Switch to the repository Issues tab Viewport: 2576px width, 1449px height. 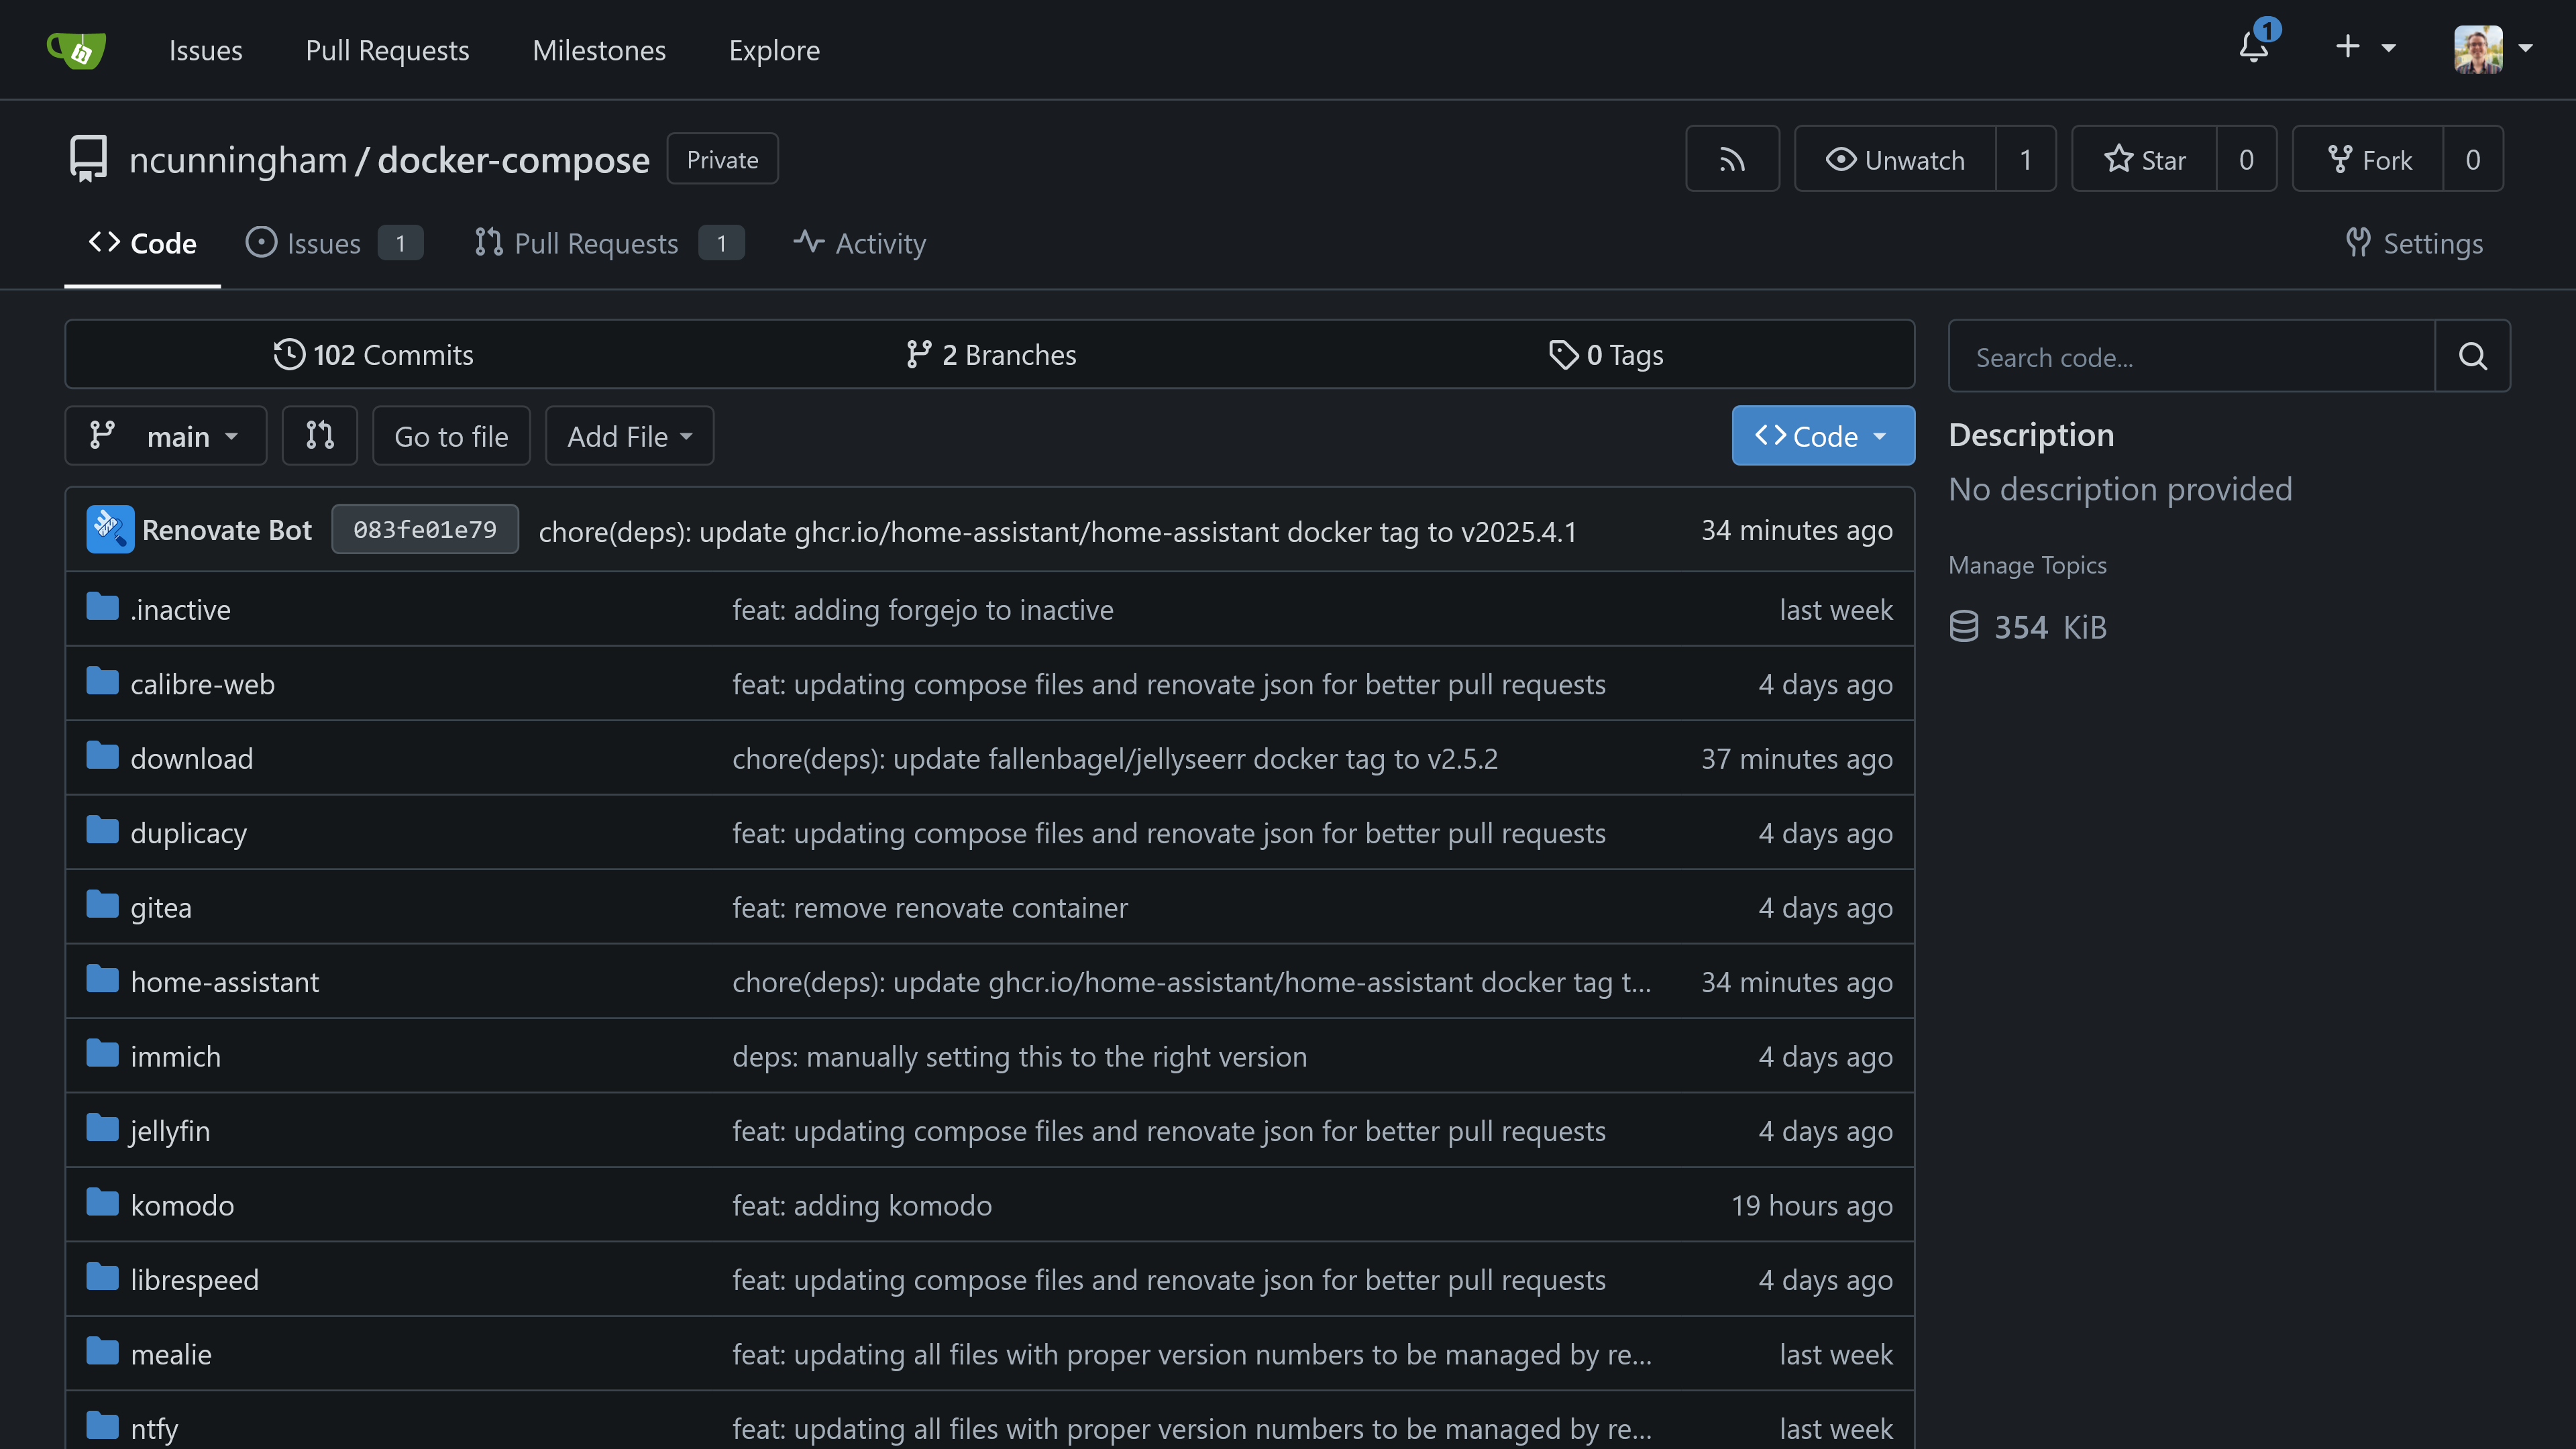tap(334, 243)
